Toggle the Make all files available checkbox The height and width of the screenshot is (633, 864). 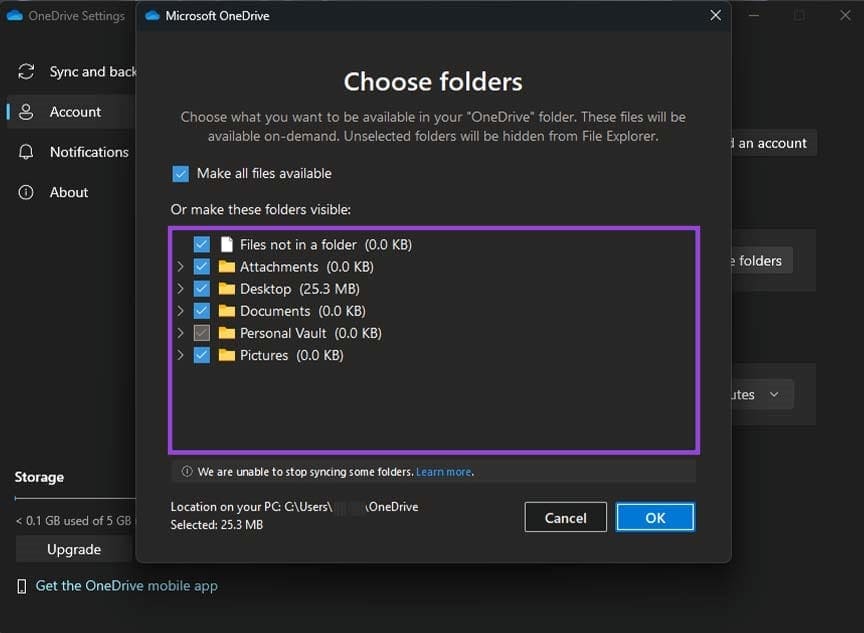[180, 174]
